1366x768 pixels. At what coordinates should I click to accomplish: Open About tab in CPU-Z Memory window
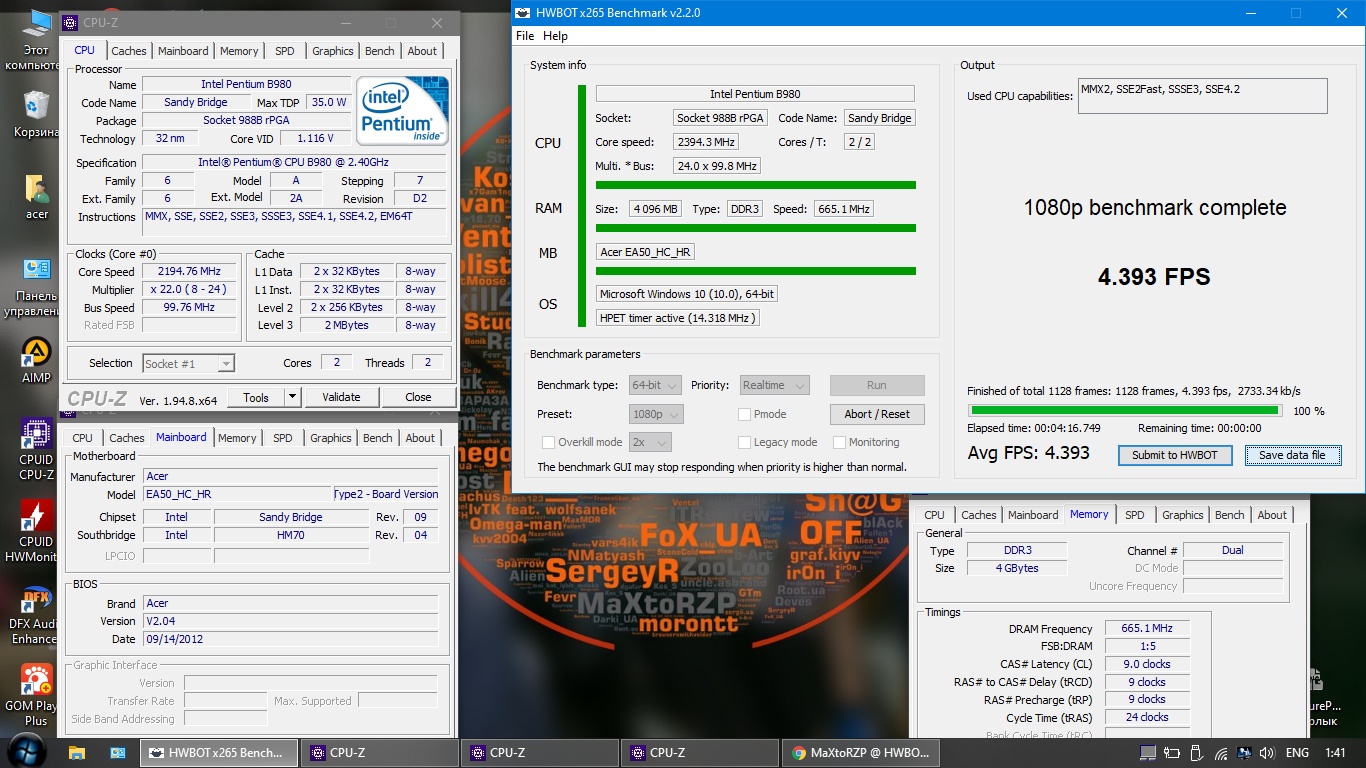(x=1272, y=515)
